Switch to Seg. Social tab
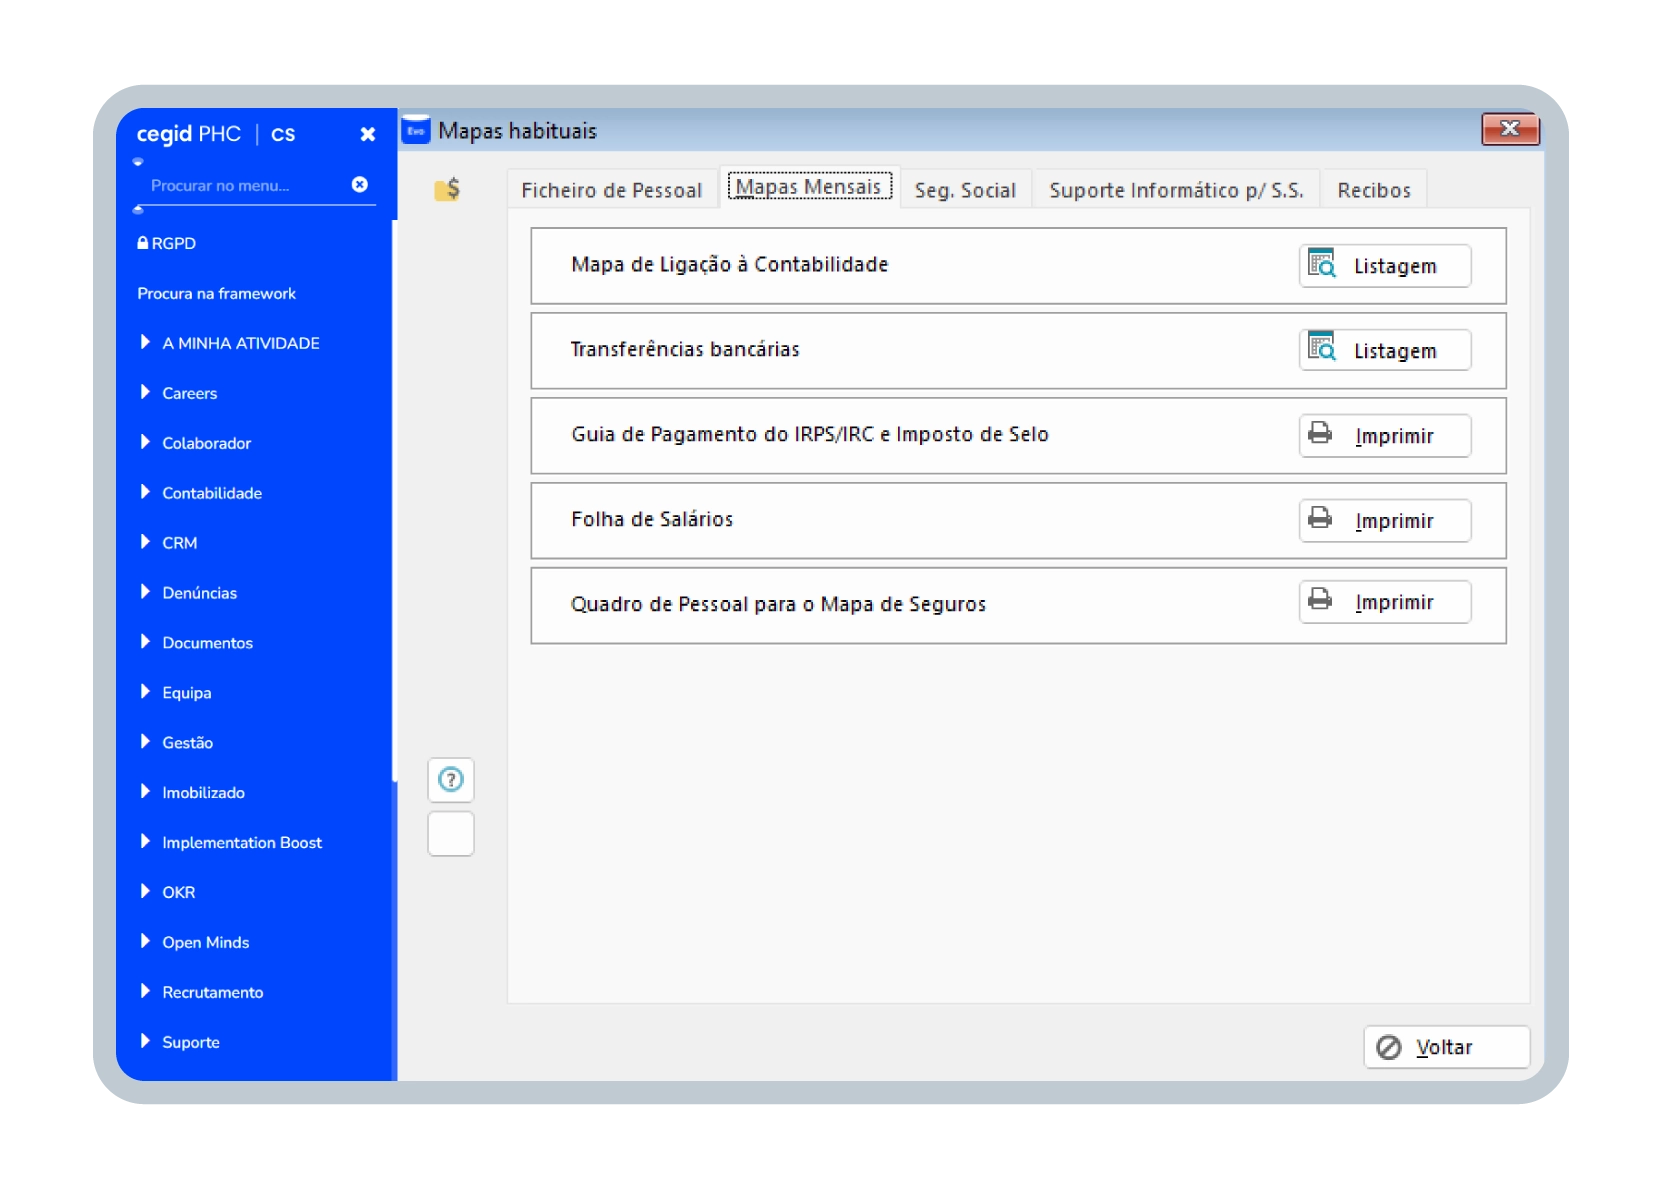 (965, 190)
